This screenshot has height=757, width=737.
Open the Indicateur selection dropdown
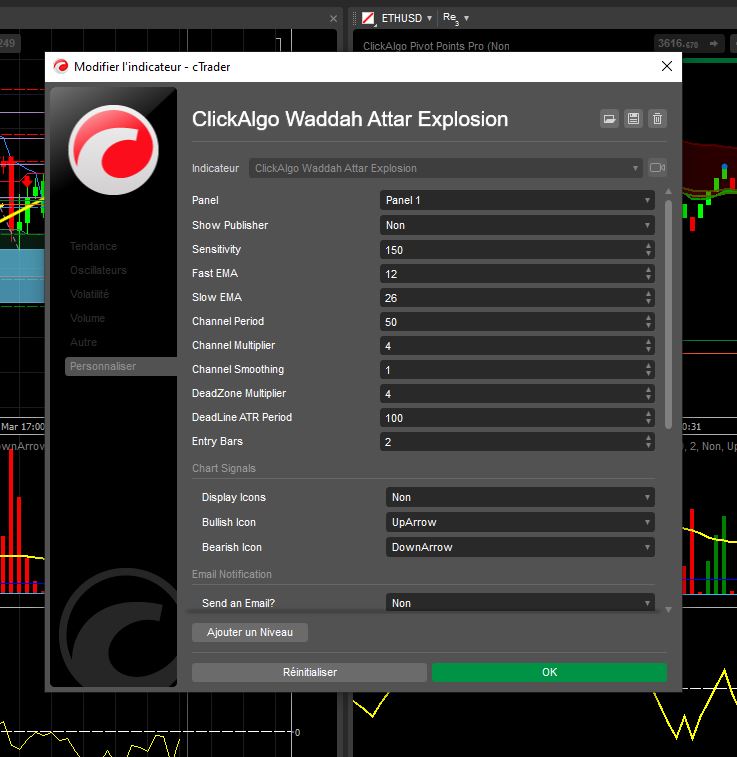tap(445, 168)
